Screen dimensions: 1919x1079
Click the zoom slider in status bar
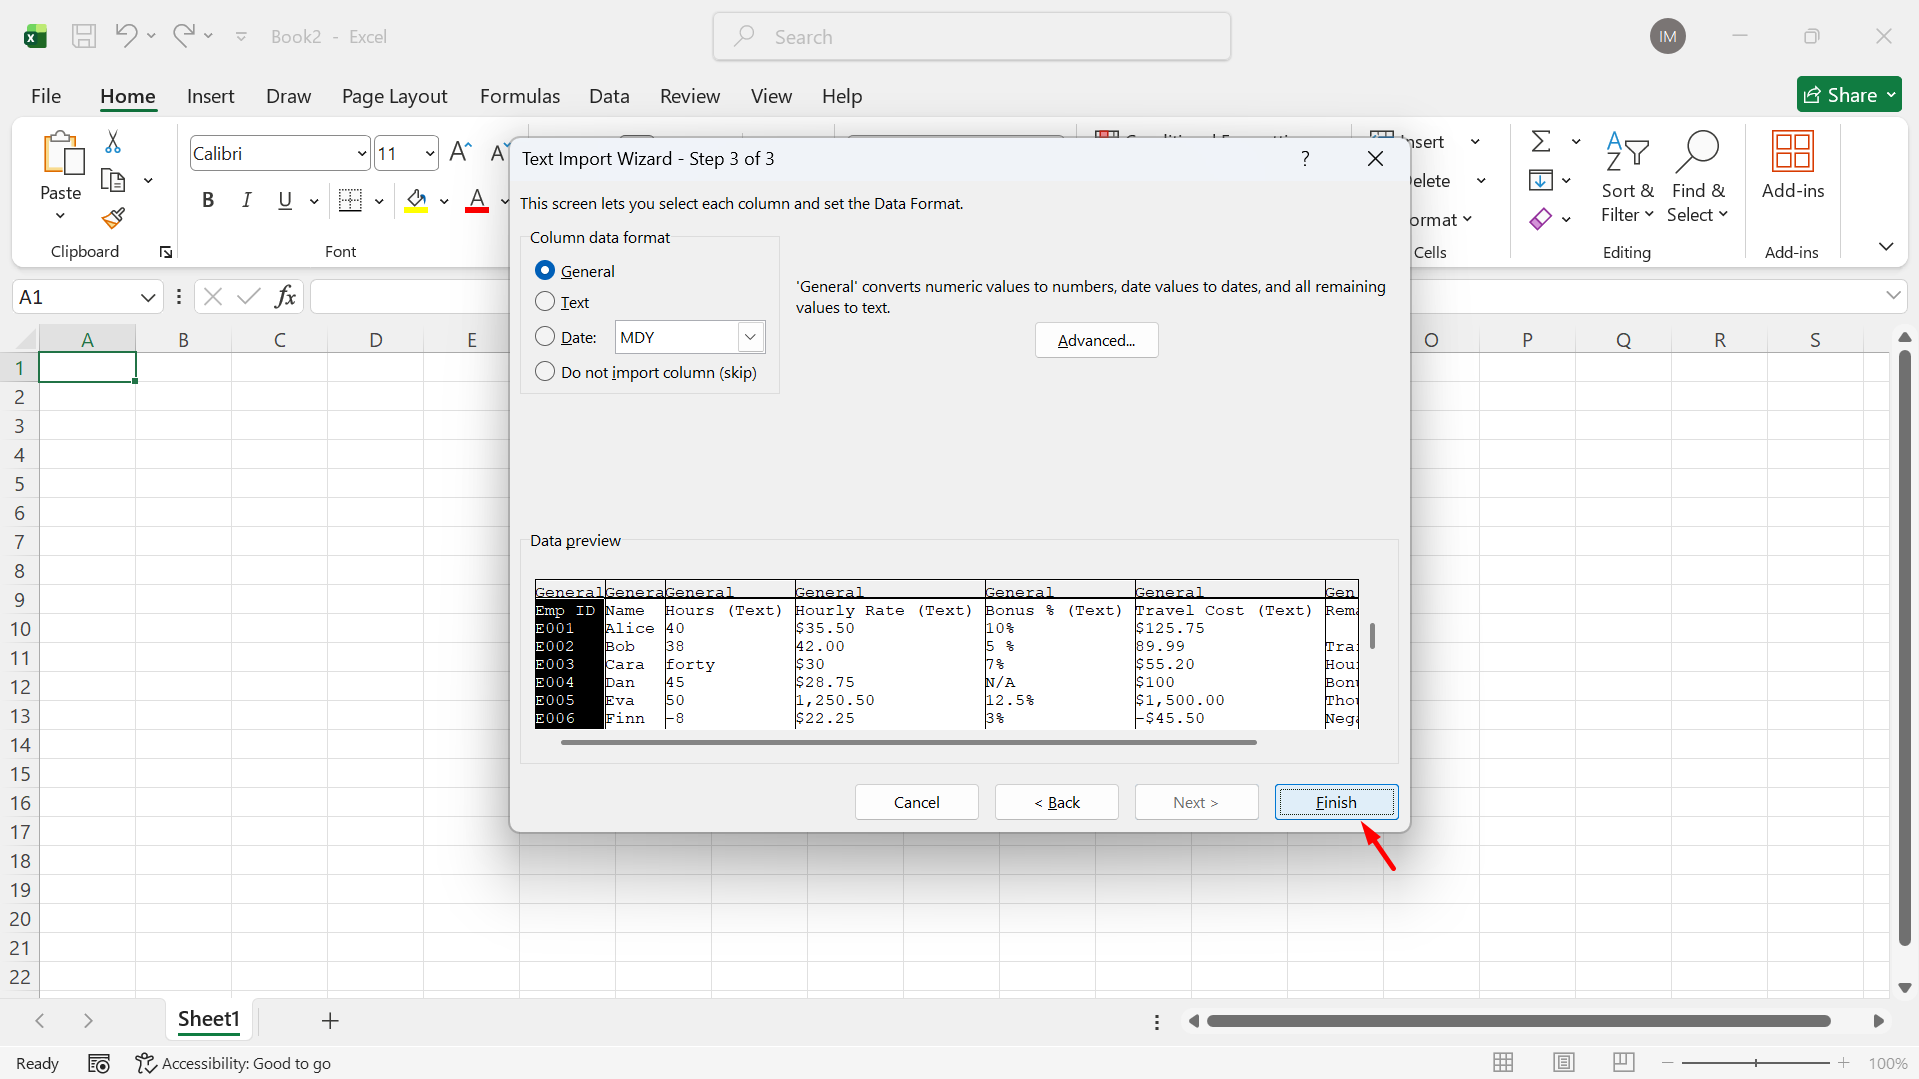pyautogui.click(x=1755, y=1063)
